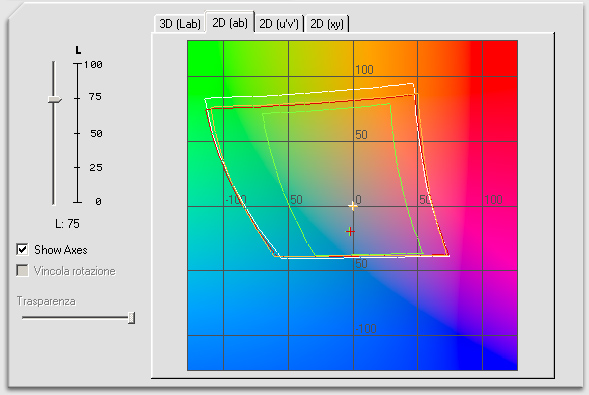
Task: Click the red crosshair marker
Action: pyautogui.click(x=350, y=232)
